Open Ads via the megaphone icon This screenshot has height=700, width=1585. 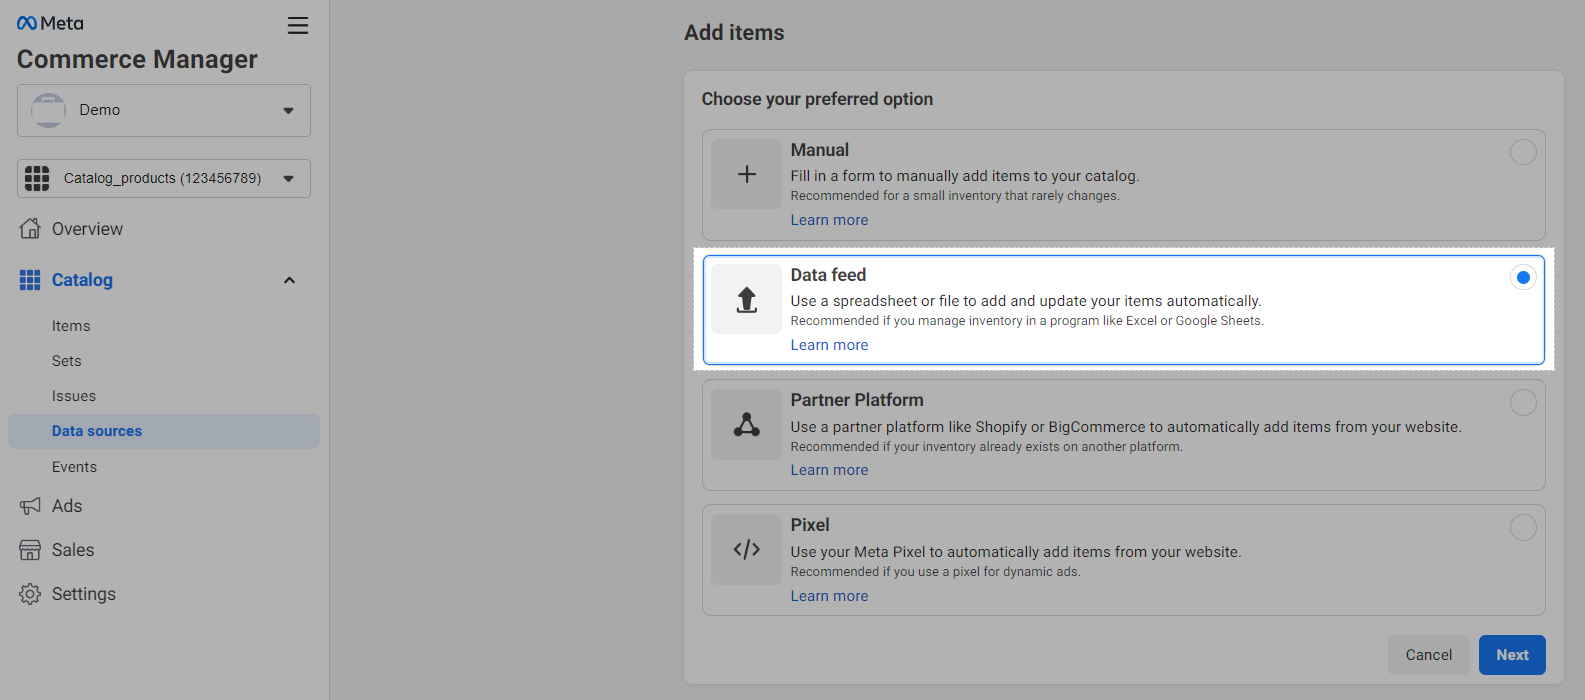pyautogui.click(x=30, y=506)
